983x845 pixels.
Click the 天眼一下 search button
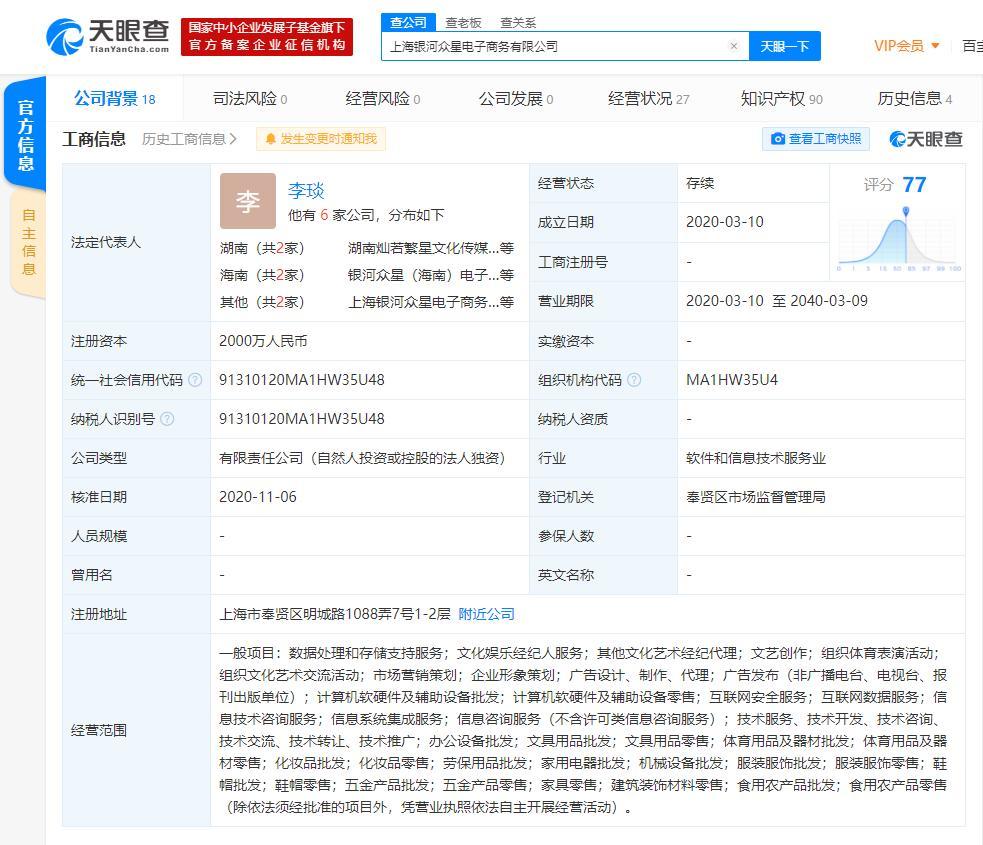(x=785, y=46)
